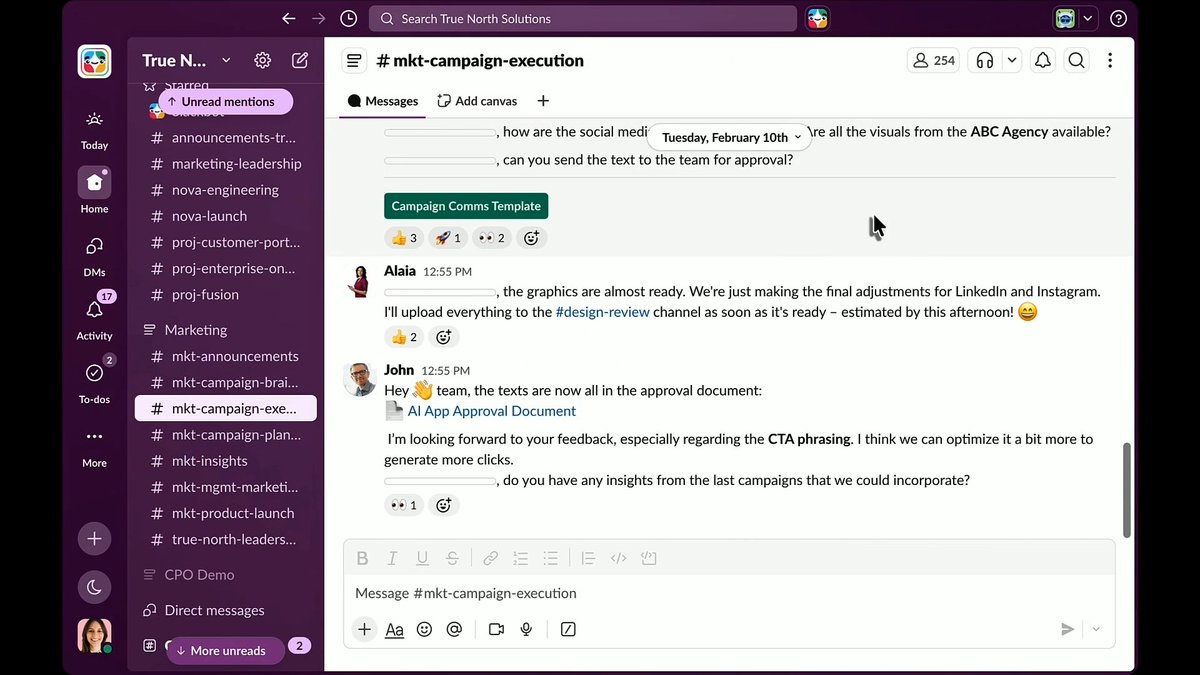1200x675 pixels.
Task: Insert a link in composer
Action: click(x=491, y=559)
